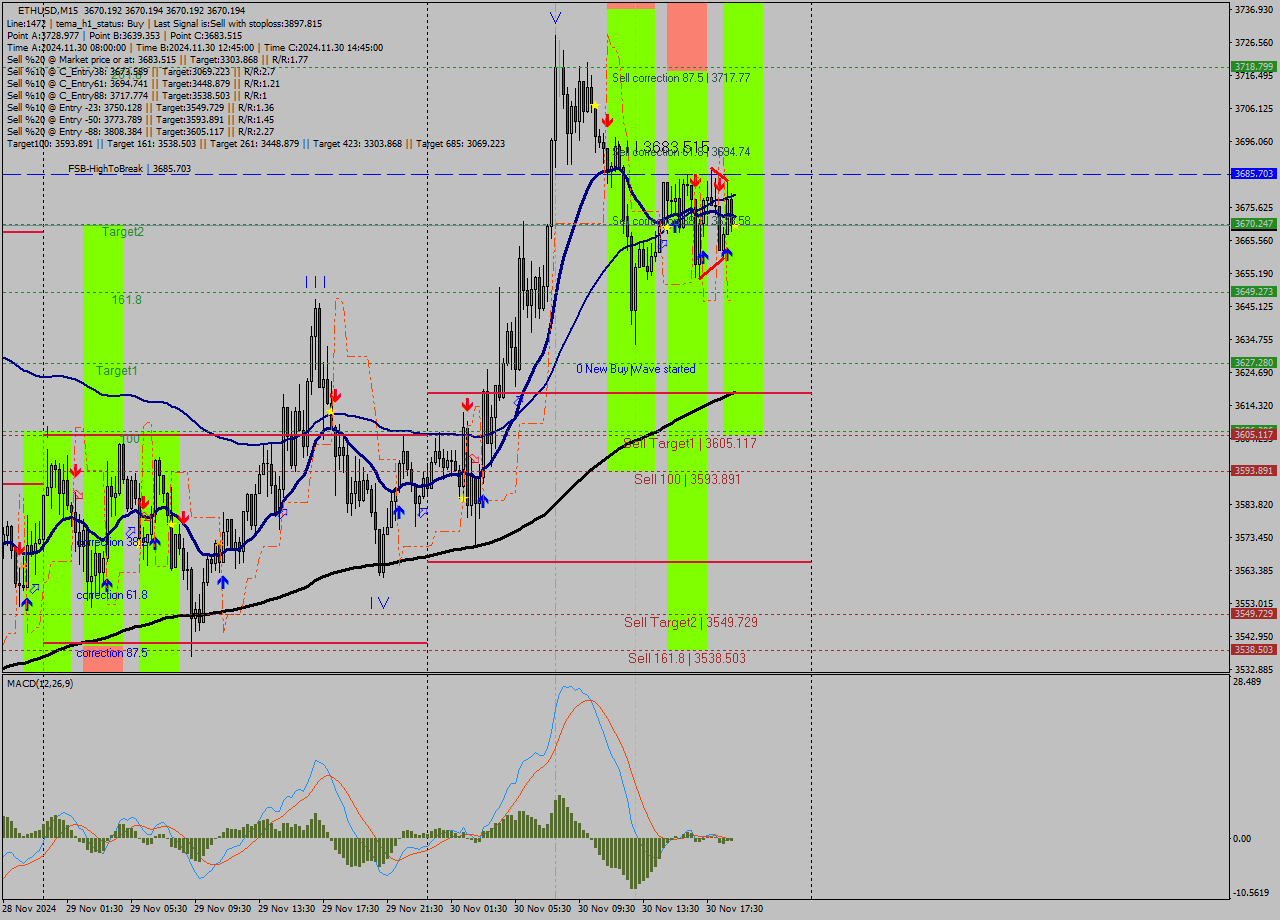Click the '29 Nov 09:30' time axis label
The image size is (1280, 920).
pos(222,909)
